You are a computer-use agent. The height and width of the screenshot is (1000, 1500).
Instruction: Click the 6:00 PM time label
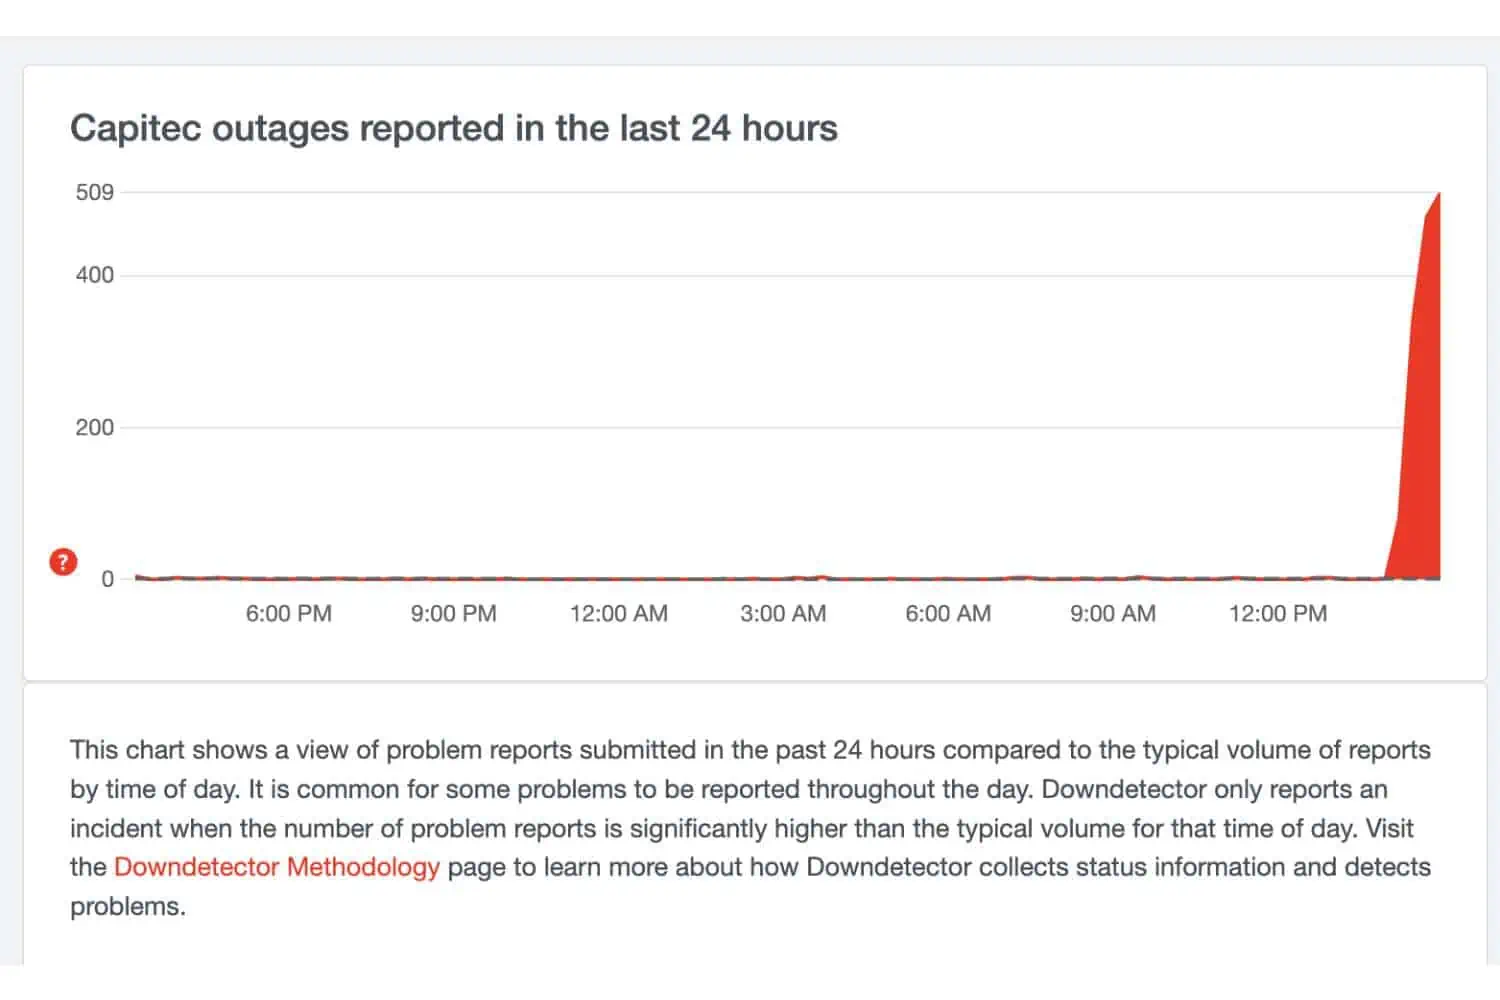click(289, 614)
